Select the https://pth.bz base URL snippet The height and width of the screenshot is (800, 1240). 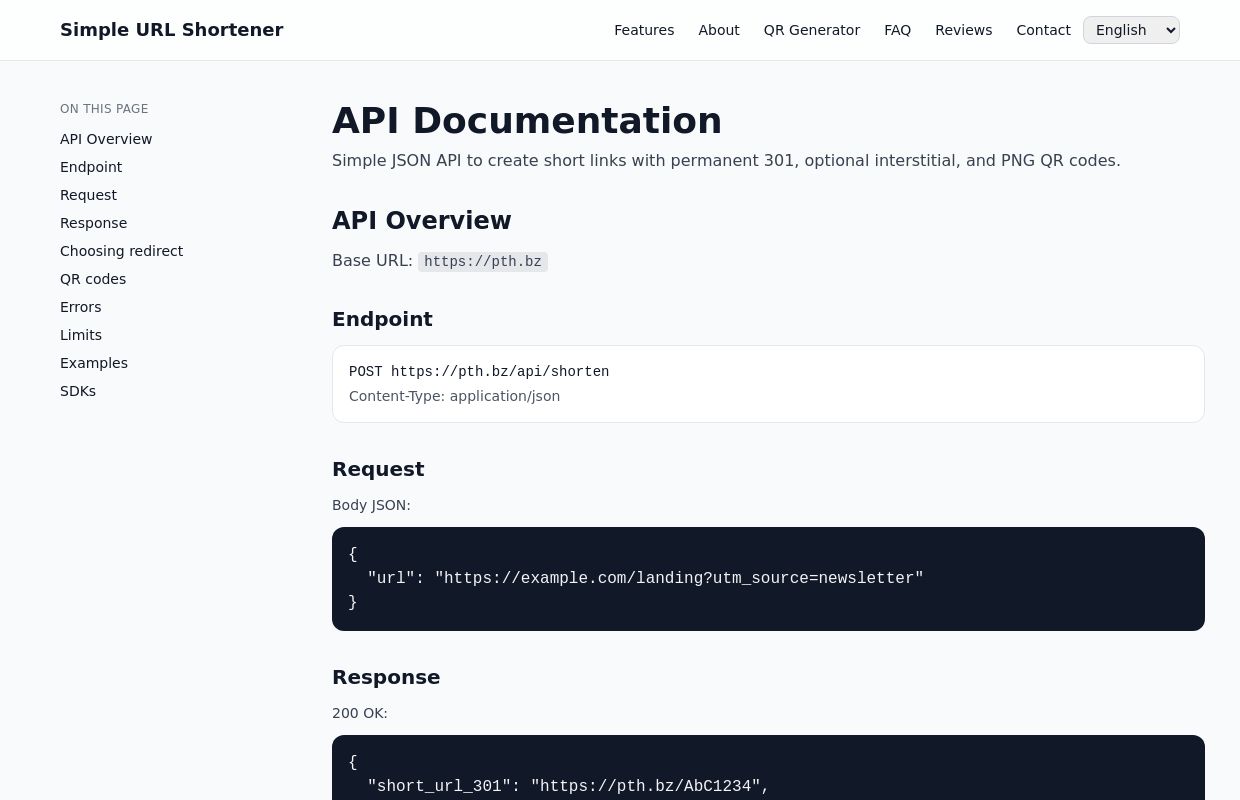pyautogui.click(x=483, y=261)
